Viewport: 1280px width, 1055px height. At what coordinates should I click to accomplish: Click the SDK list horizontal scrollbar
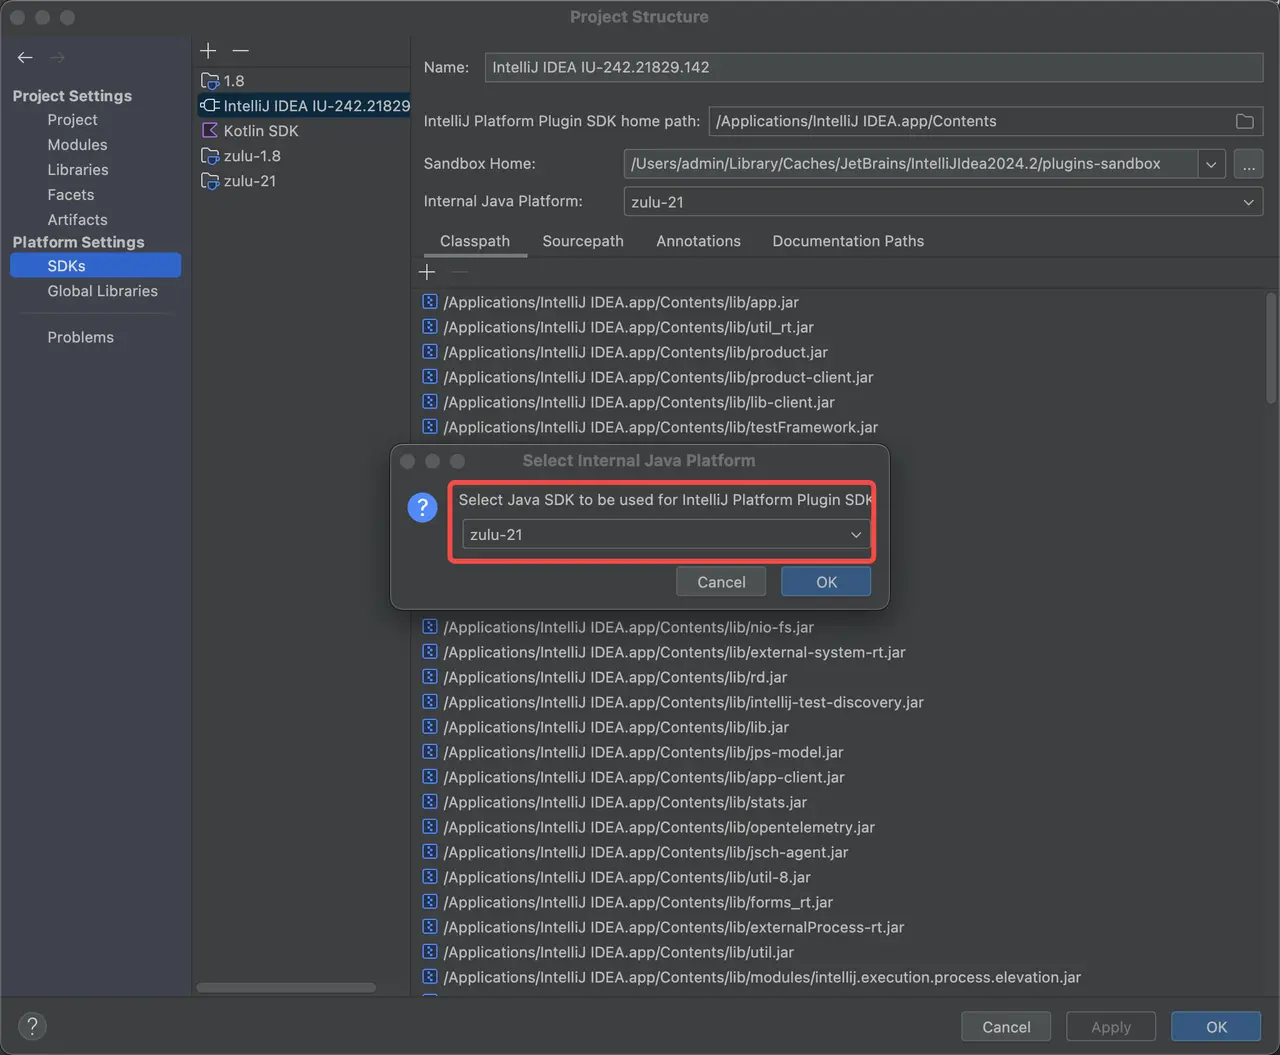286,987
